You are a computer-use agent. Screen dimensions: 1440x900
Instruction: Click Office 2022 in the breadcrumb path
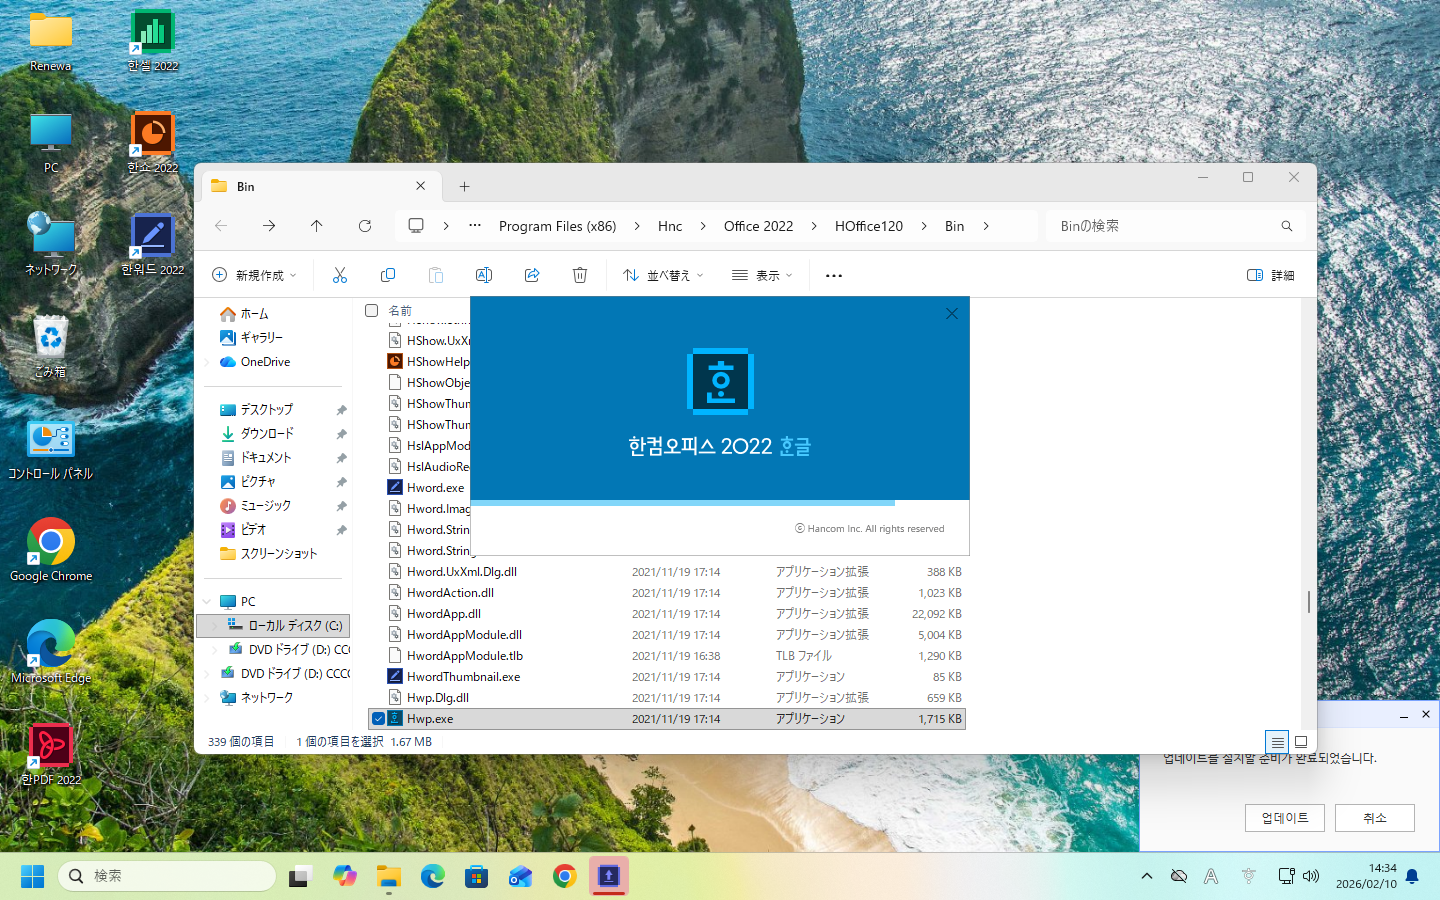[x=758, y=226]
